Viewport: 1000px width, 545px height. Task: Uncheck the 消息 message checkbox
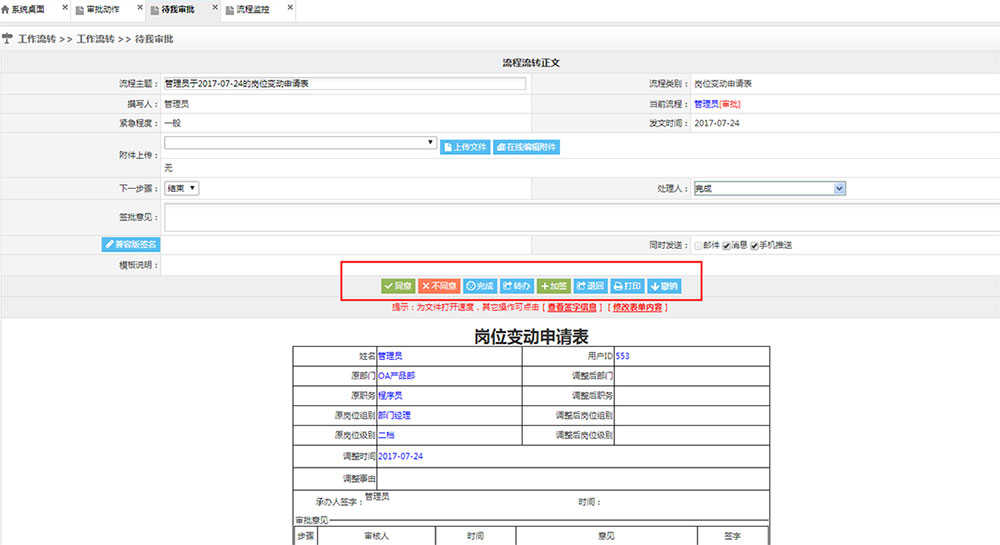click(x=727, y=245)
